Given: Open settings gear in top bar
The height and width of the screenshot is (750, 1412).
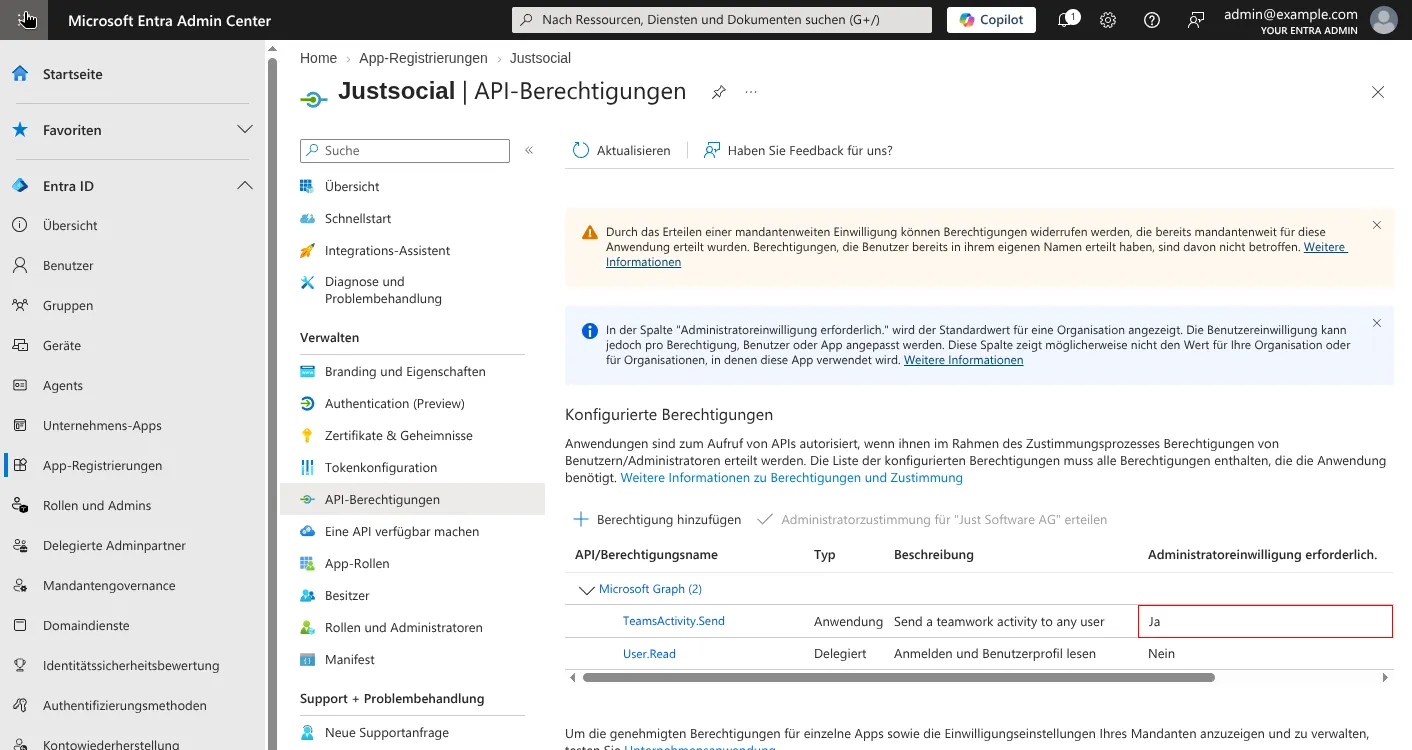Looking at the screenshot, I should (x=1108, y=20).
